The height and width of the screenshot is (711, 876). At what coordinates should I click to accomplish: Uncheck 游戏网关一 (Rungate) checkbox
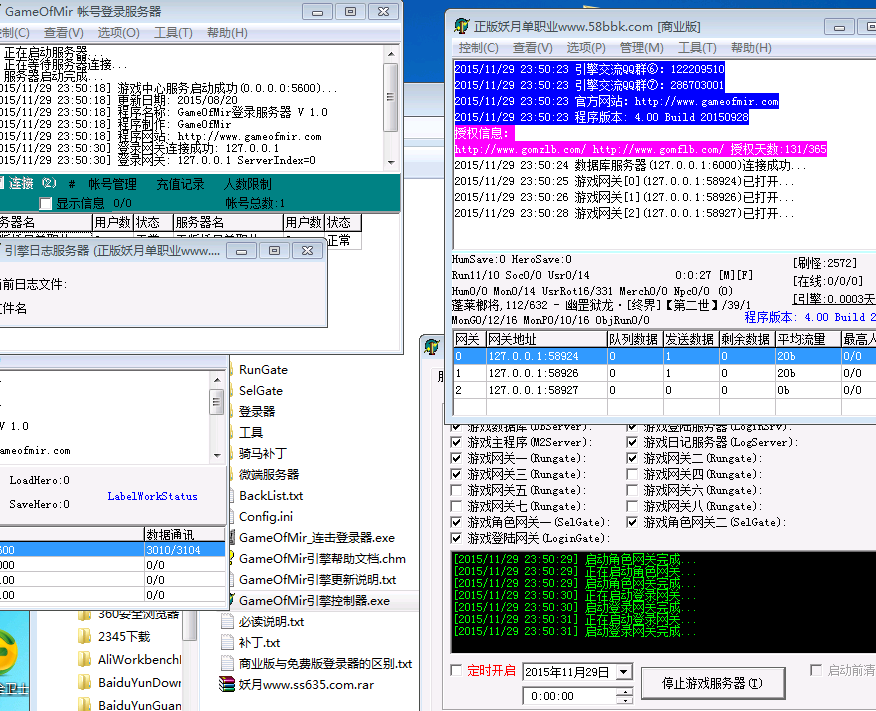[x=456, y=458]
